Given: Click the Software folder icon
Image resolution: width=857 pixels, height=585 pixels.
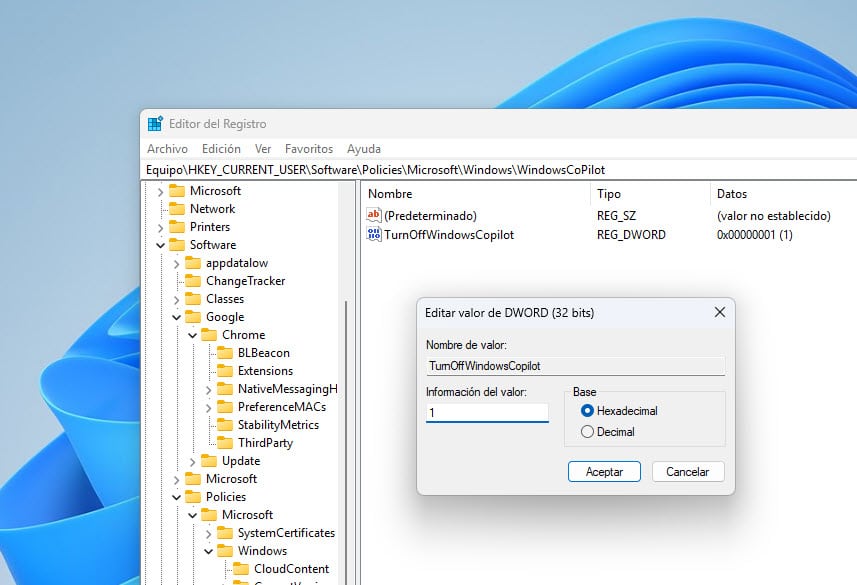Looking at the screenshot, I should point(177,244).
